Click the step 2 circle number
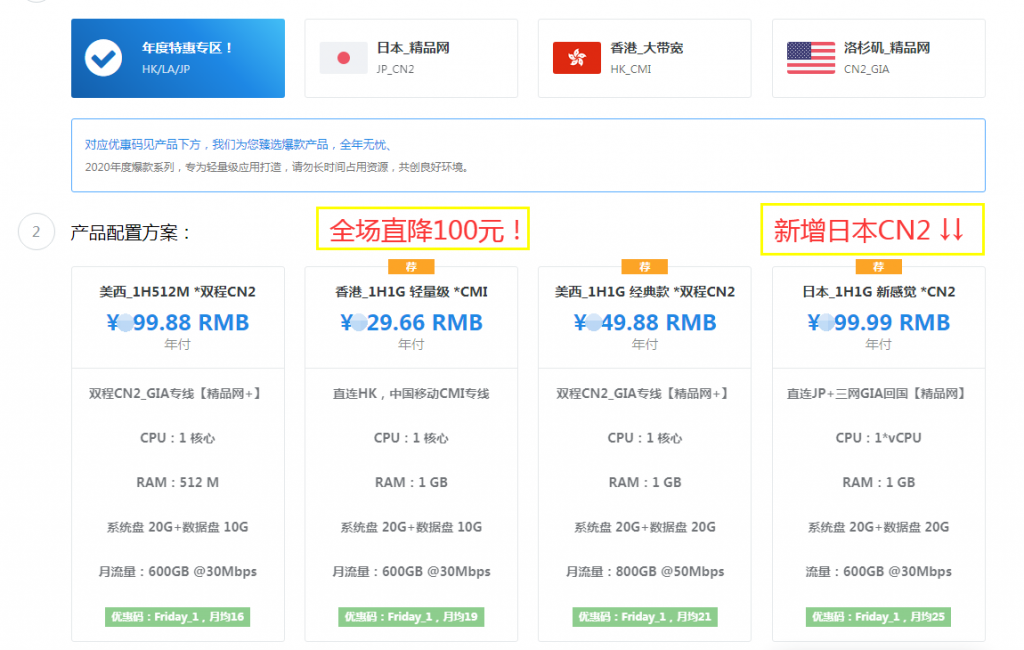This screenshot has width=1024, height=650. [x=36, y=231]
